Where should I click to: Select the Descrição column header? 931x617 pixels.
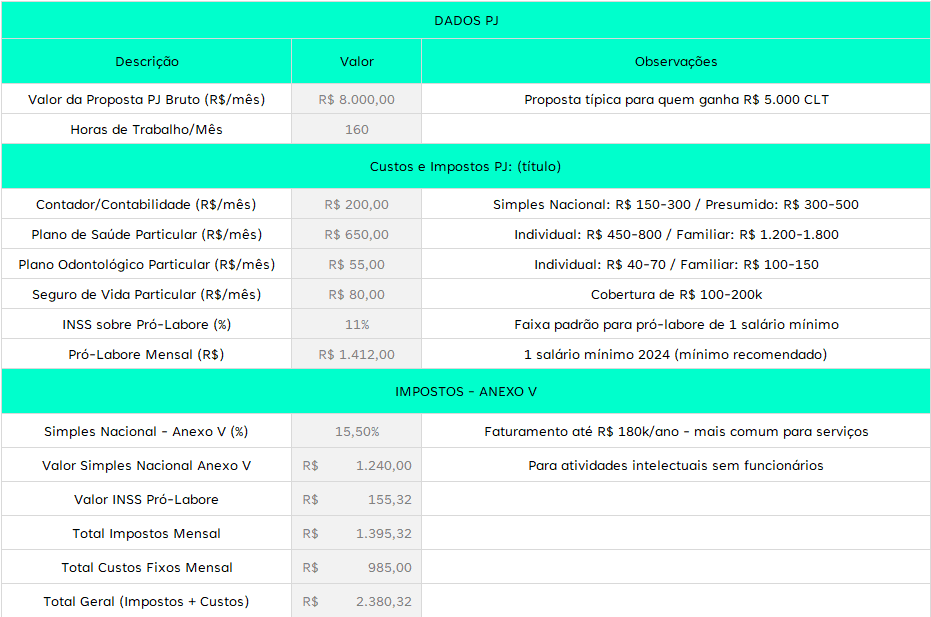(147, 61)
